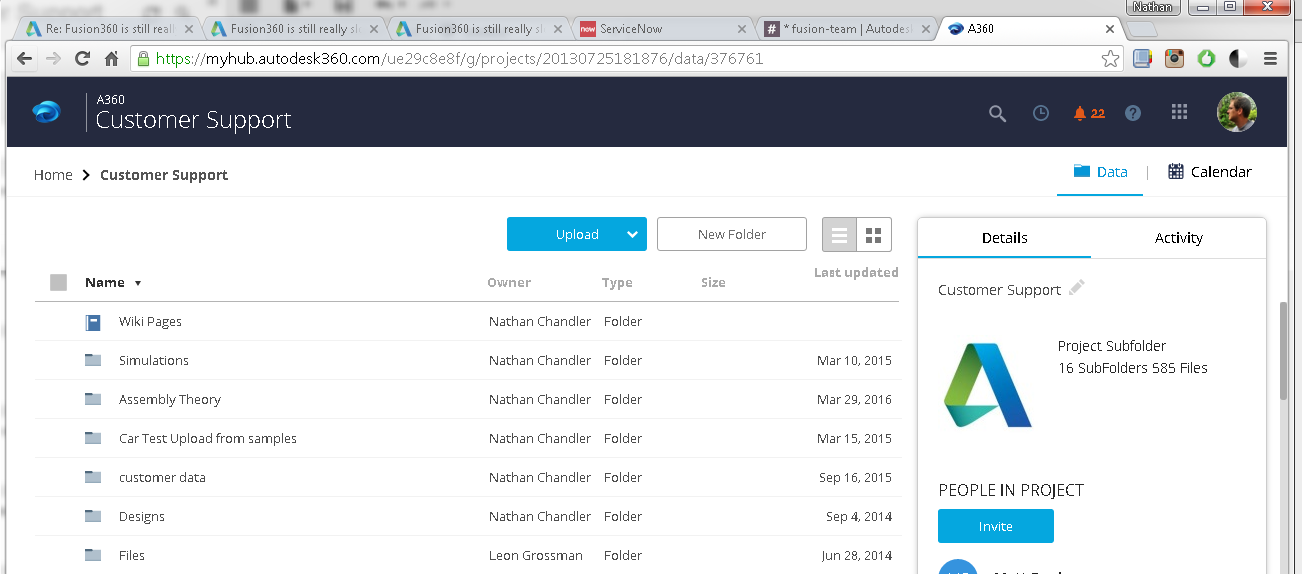Sort by Name column arrow

(x=138, y=283)
